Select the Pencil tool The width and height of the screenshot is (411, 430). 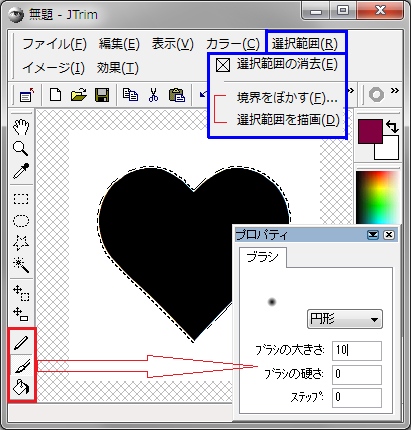click(21, 343)
